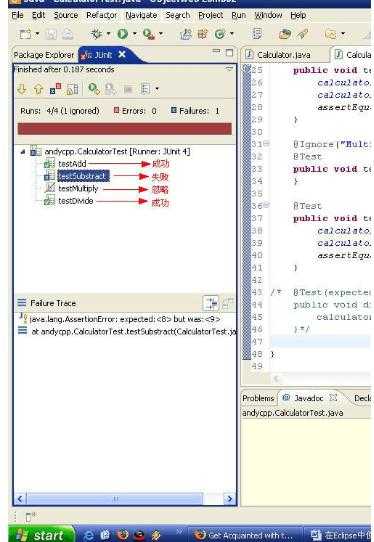
Task: Close the Javadoc tab
Action: pyautogui.click(x=333, y=398)
